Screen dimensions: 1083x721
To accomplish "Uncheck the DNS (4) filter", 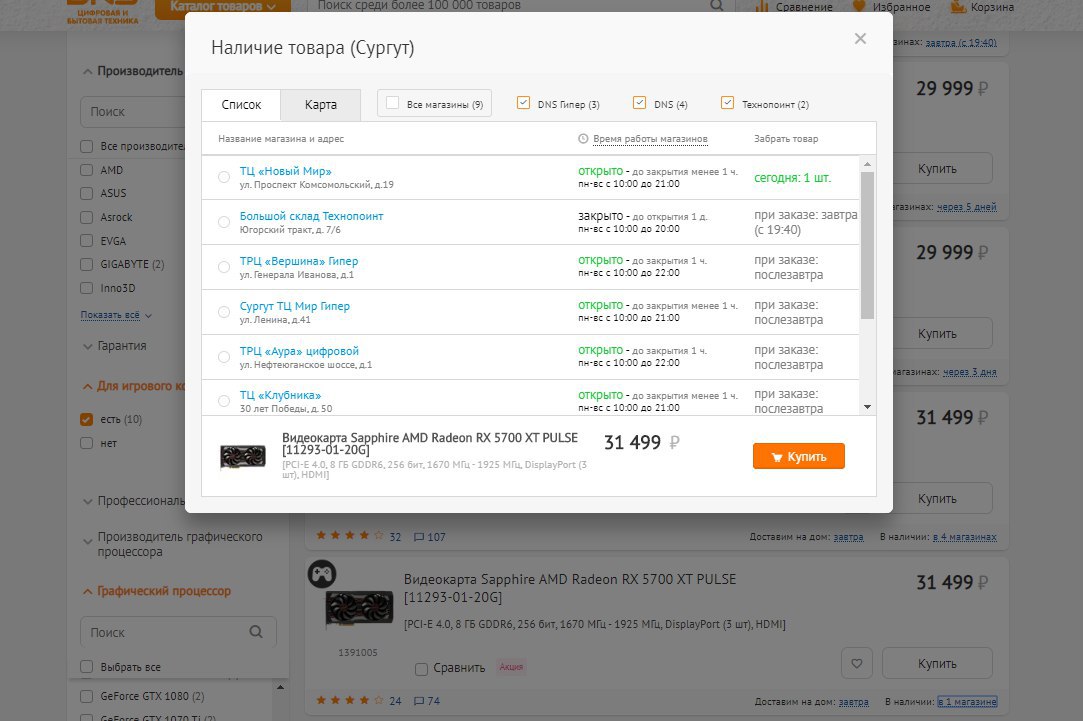I will pos(640,103).
